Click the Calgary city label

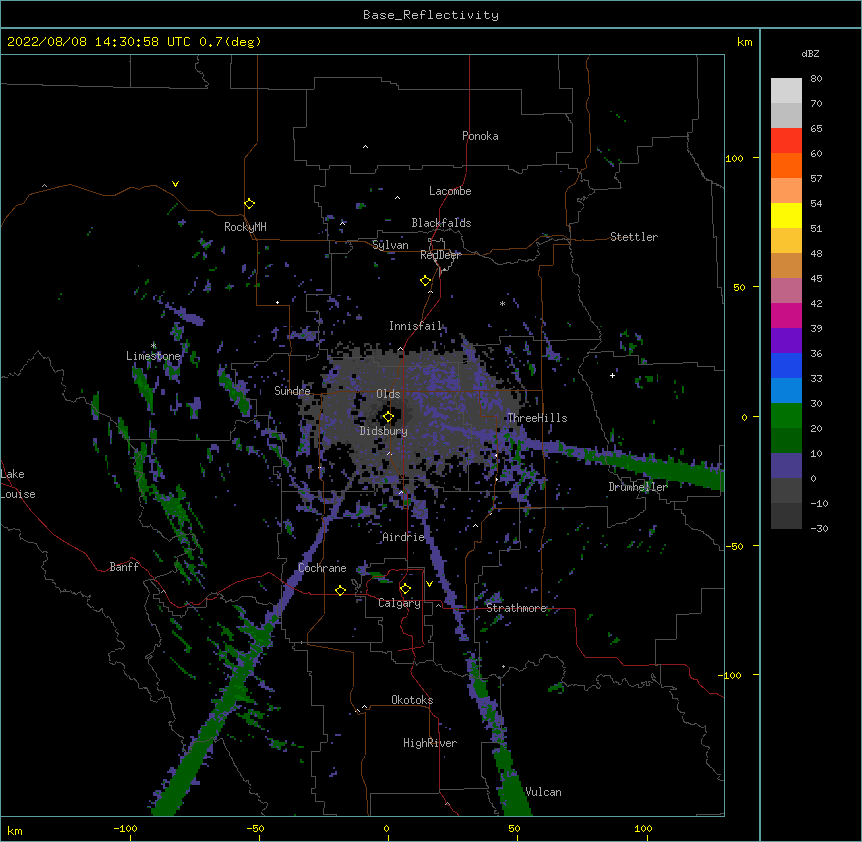pos(399,603)
